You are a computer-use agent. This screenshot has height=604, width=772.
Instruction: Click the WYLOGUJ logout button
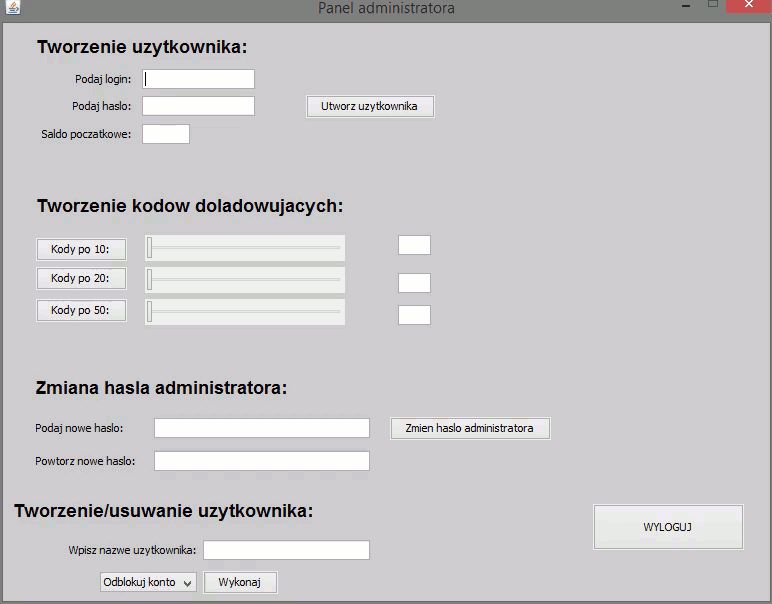point(668,527)
